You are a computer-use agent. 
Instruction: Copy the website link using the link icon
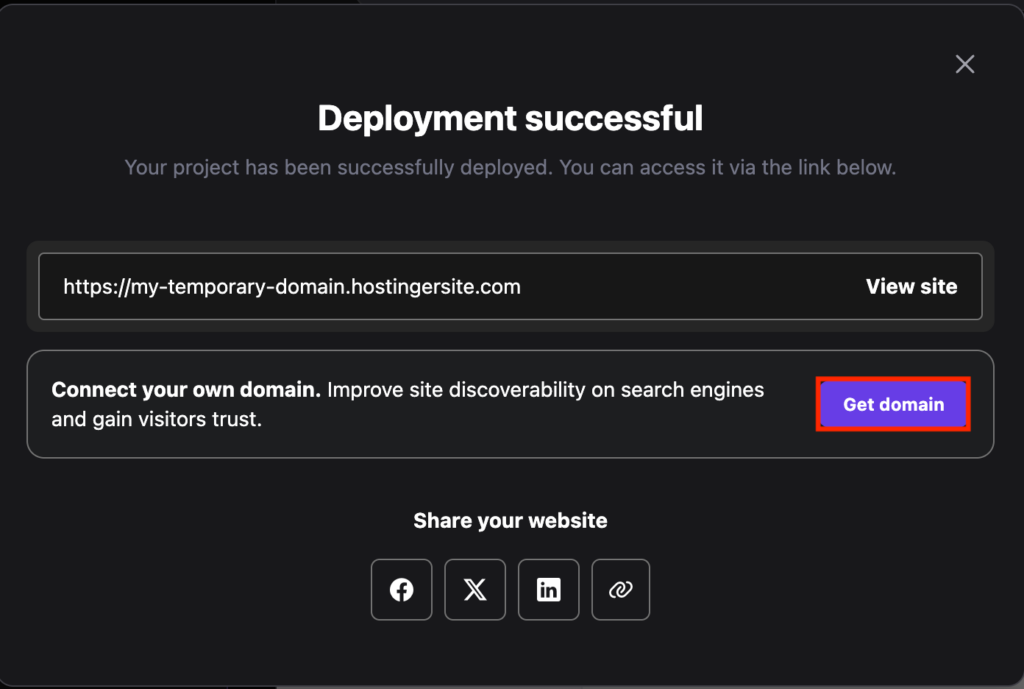point(620,589)
